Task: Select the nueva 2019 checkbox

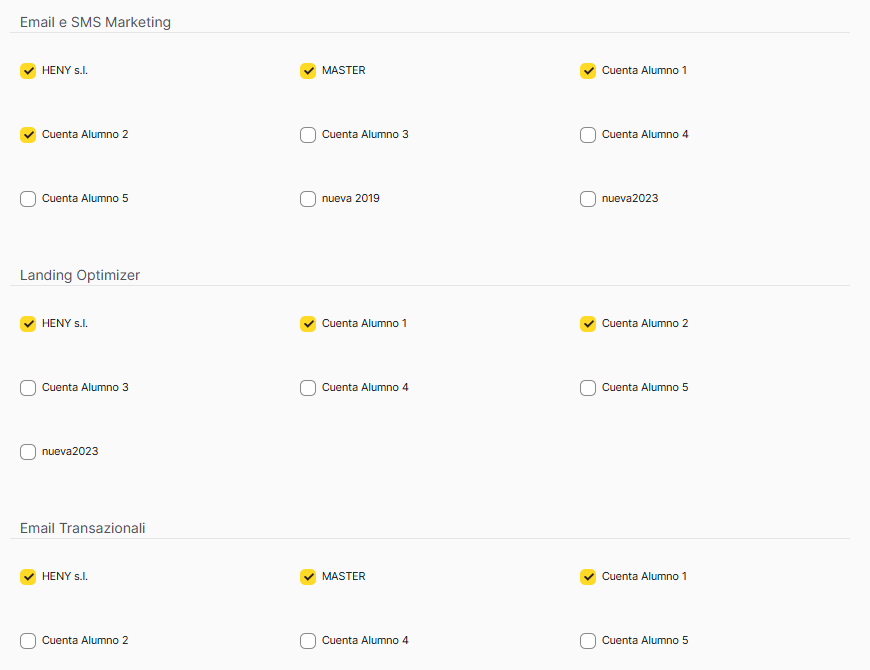Action: tap(308, 199)
